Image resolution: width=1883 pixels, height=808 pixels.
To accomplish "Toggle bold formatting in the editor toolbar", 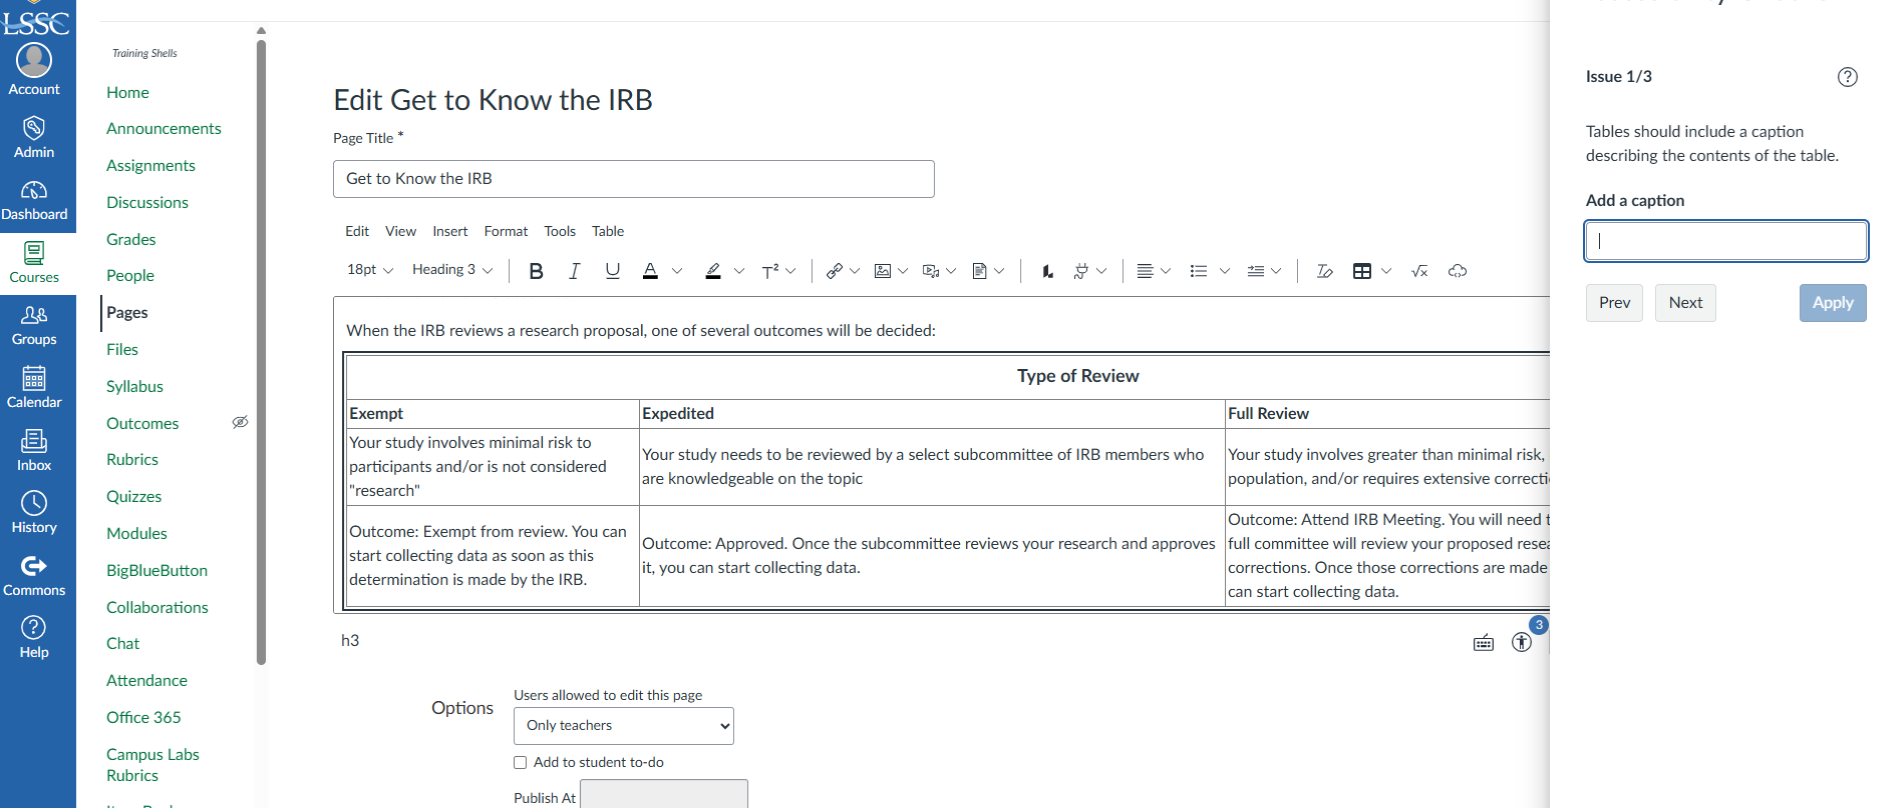I will [x=536, y=271].
